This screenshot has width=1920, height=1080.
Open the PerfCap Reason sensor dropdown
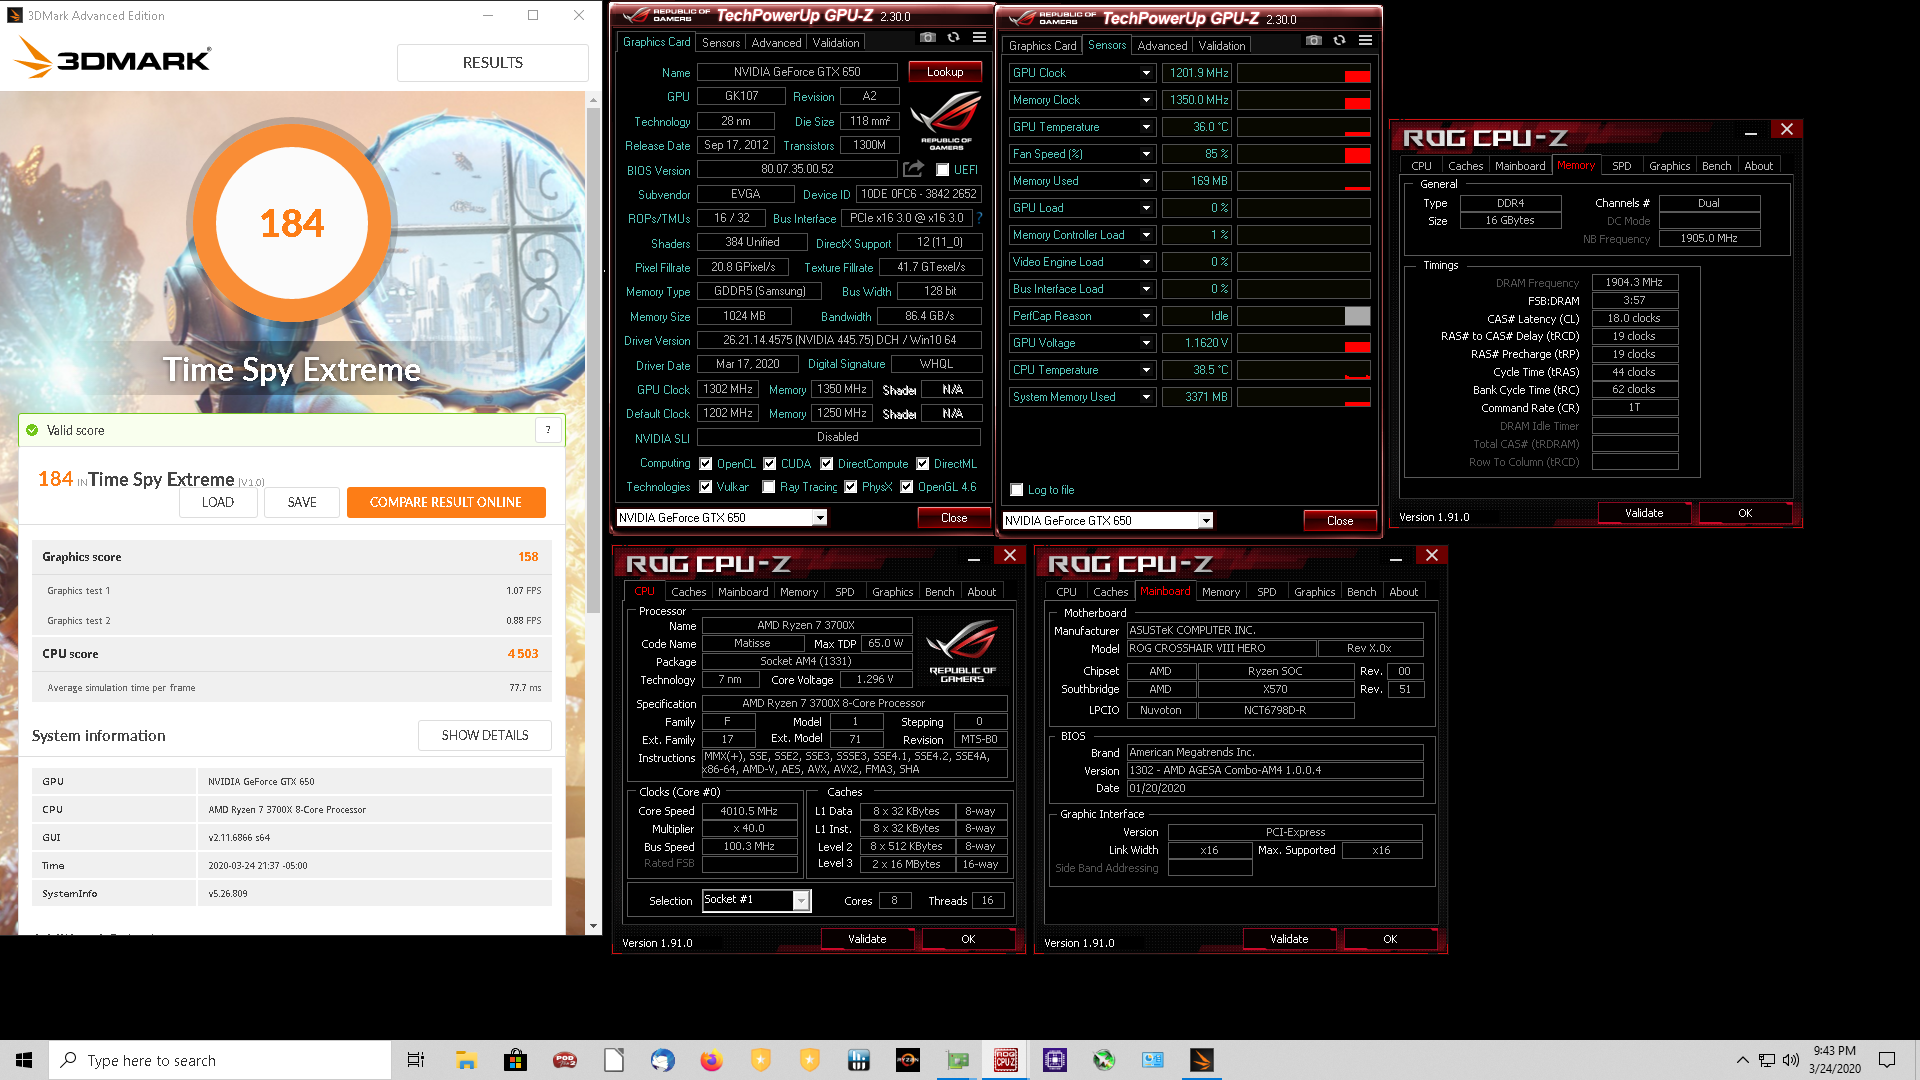click(1146, 316)
